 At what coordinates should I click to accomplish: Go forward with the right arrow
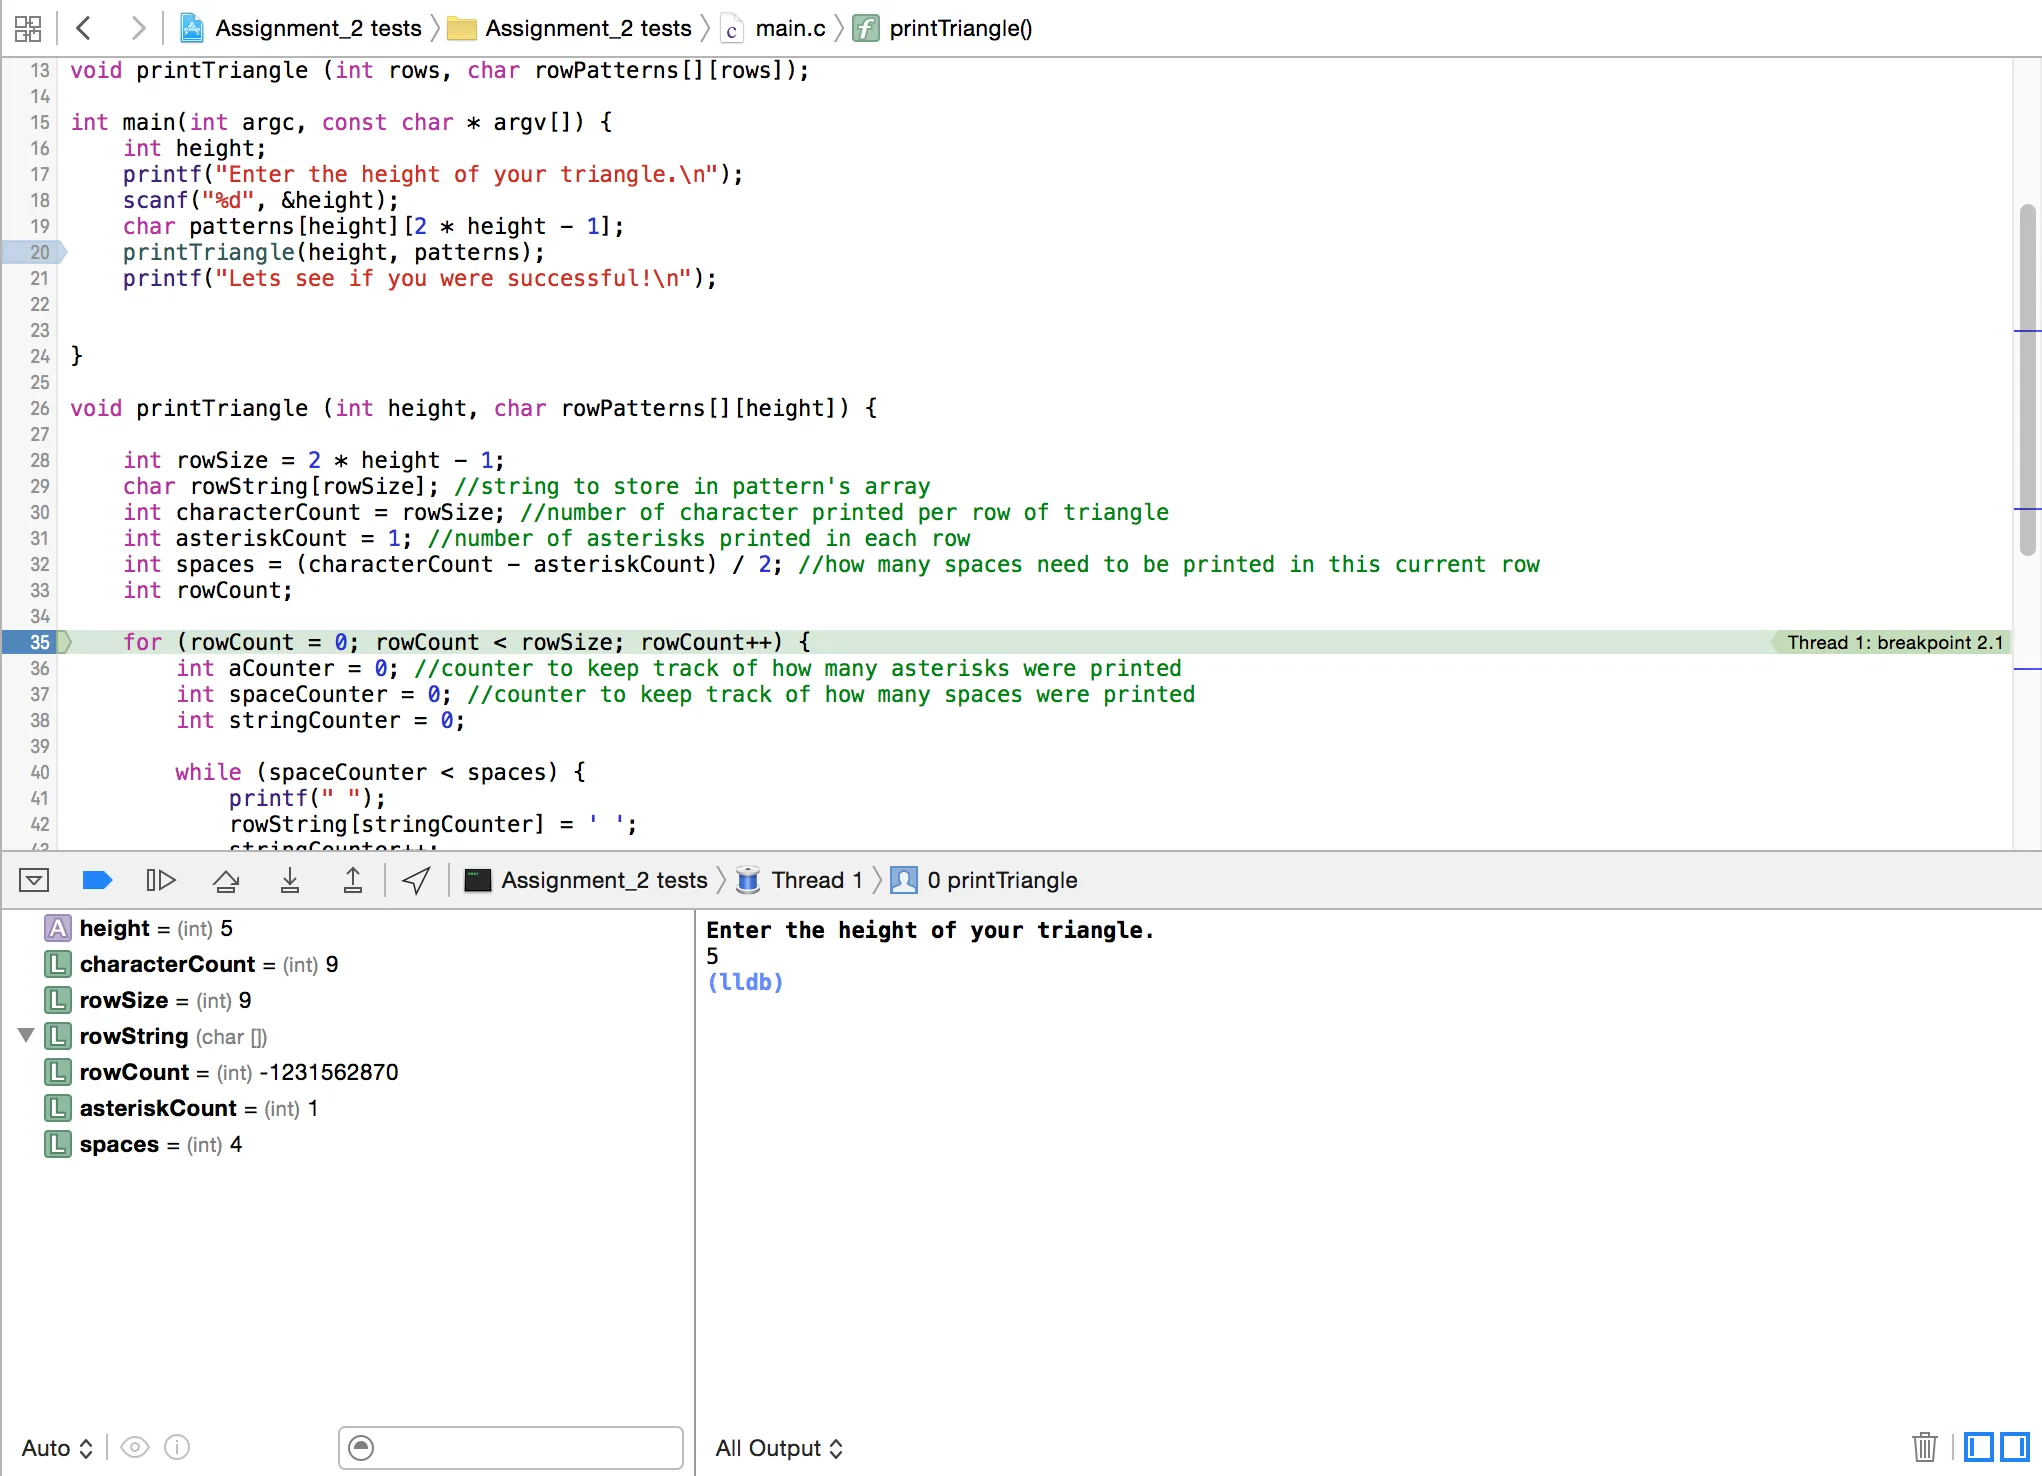(138, 28)
